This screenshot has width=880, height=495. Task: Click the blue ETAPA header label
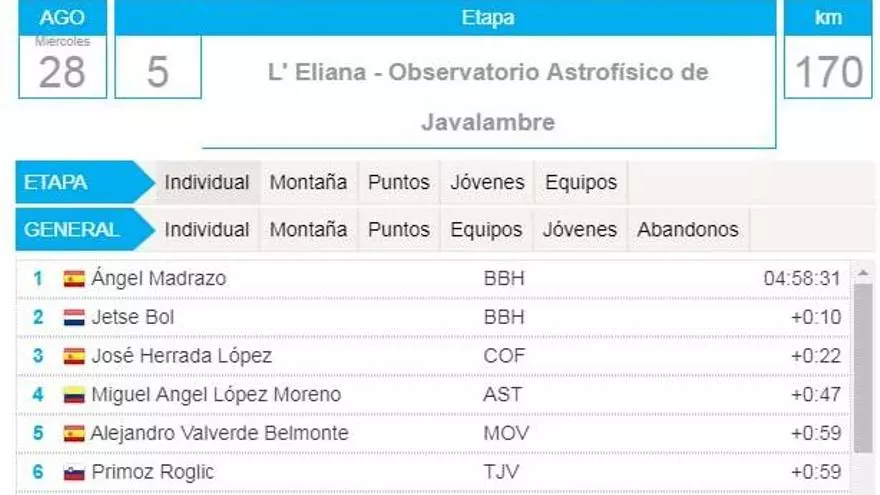point(56,182)
